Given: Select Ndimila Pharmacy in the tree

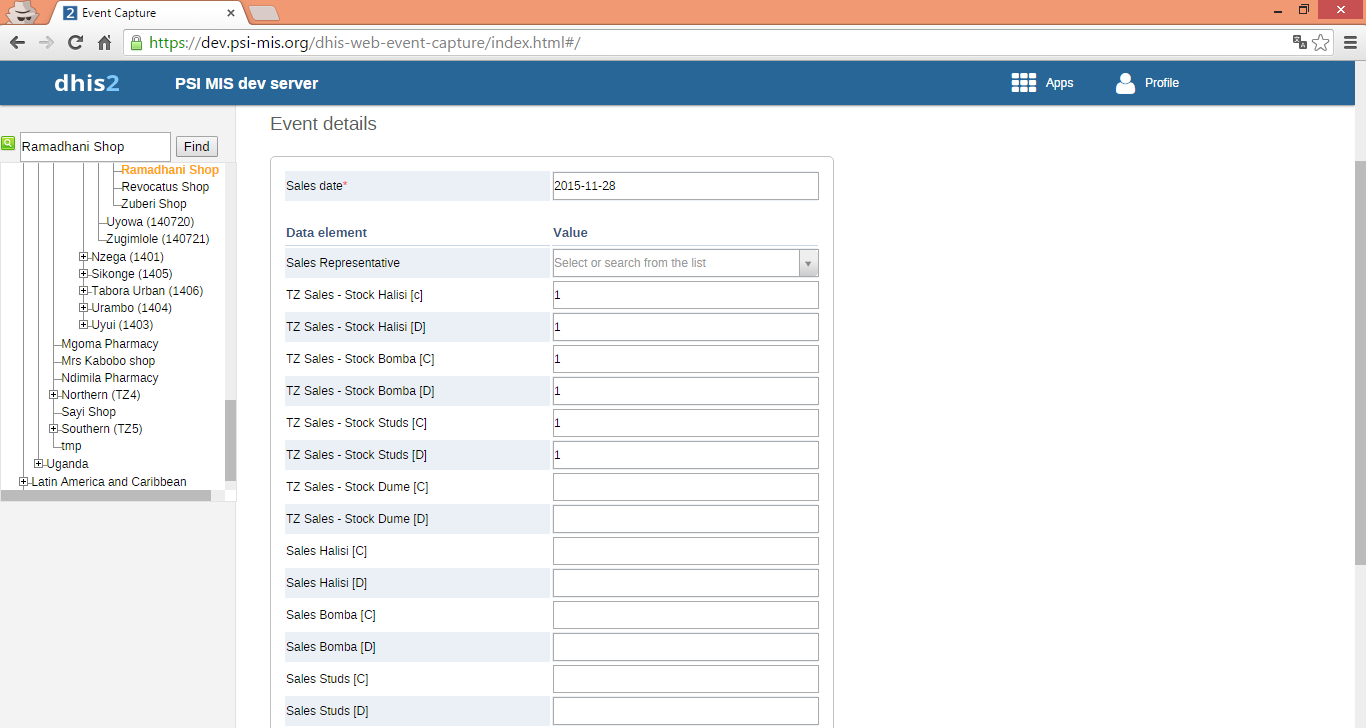Looking at the screenshot, I should click(110, 378).
